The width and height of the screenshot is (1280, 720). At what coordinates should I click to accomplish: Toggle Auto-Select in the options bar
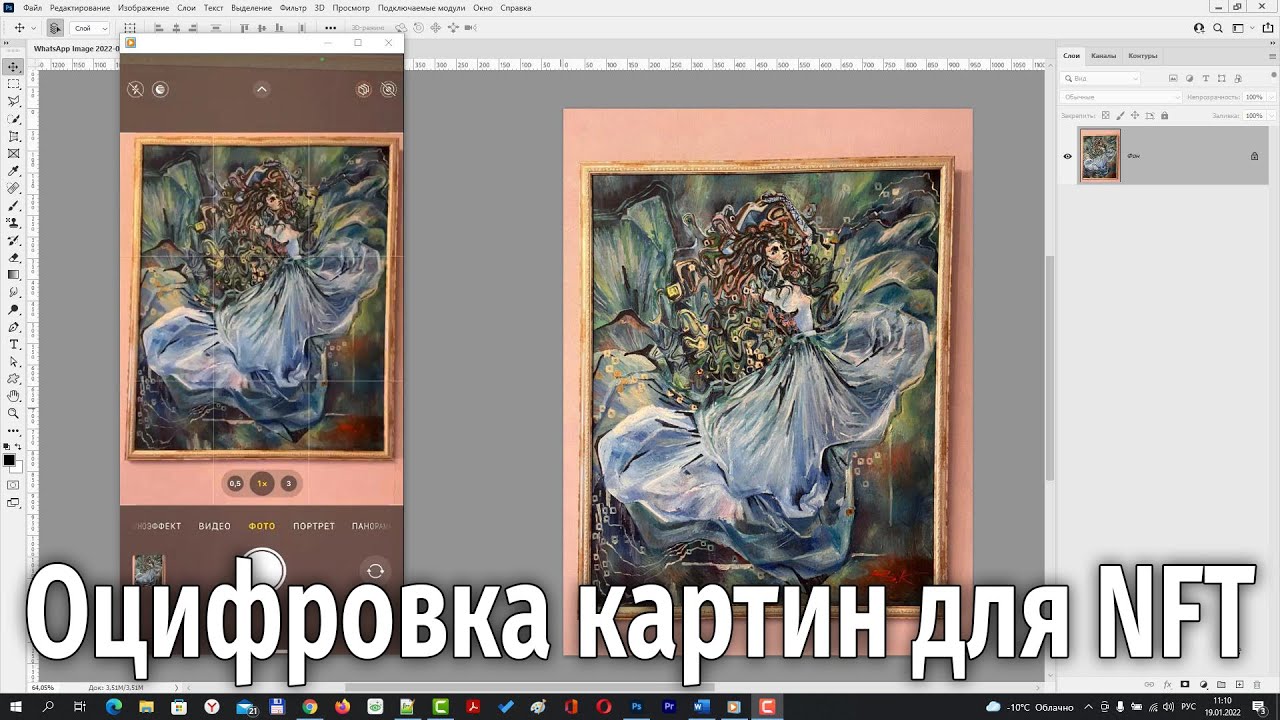pos(55,28)
